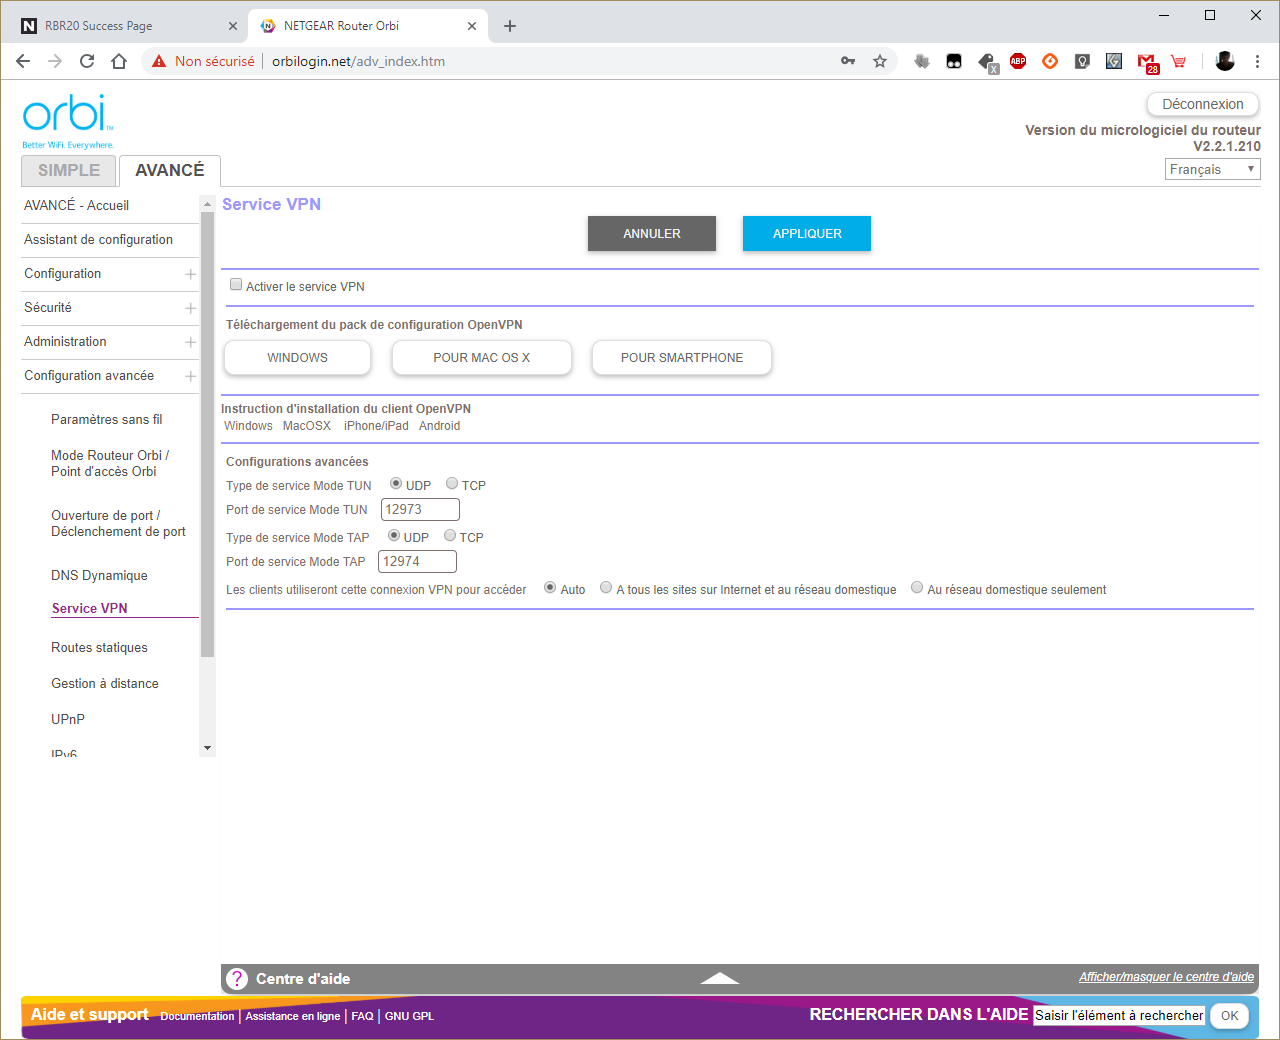Click the orange extension icon in toolbar

coord(1050,61)
